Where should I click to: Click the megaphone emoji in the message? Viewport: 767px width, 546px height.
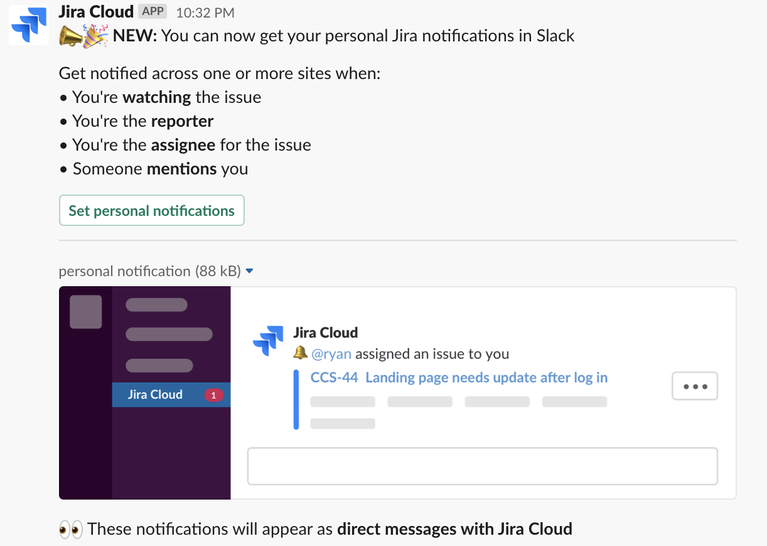tap(71, 36)
